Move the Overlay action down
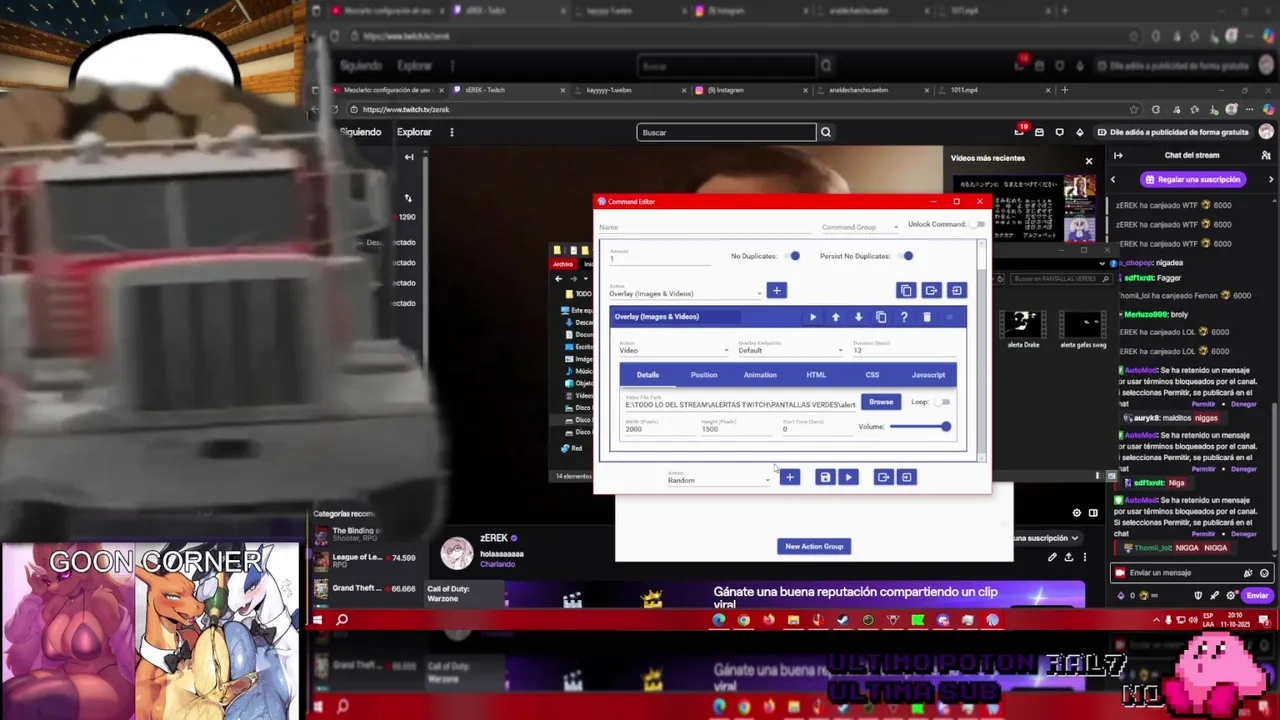The width and height of the screenshot is (1280, 720). (x=858, y=317)
